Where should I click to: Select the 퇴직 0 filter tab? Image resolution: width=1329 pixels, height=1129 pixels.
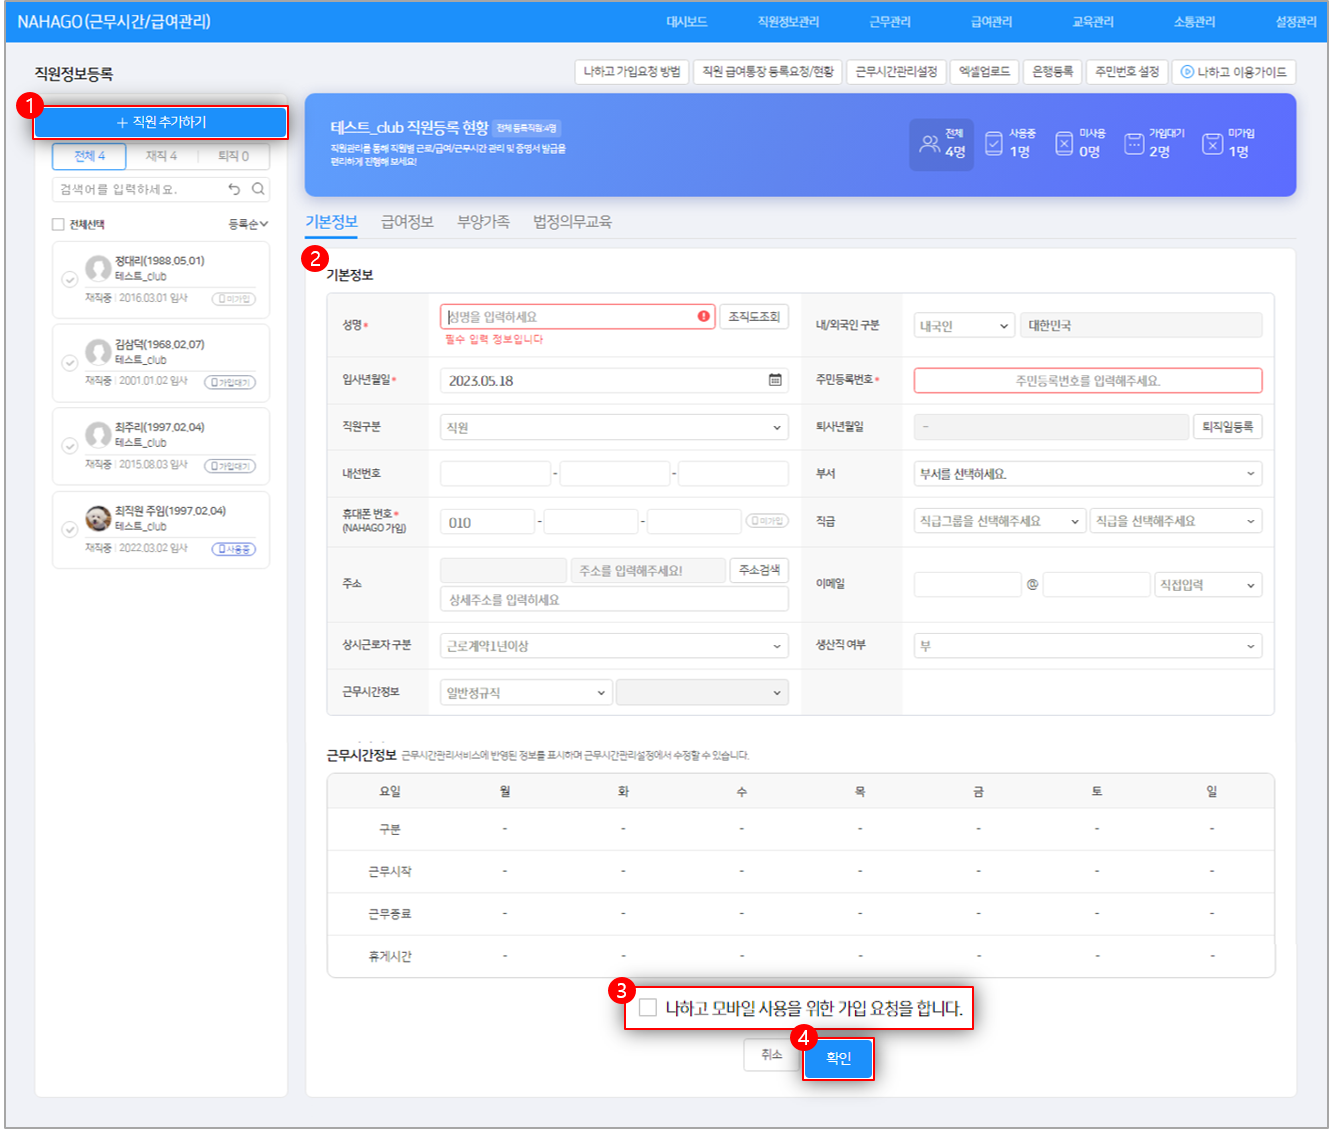[x=233, y=156]
